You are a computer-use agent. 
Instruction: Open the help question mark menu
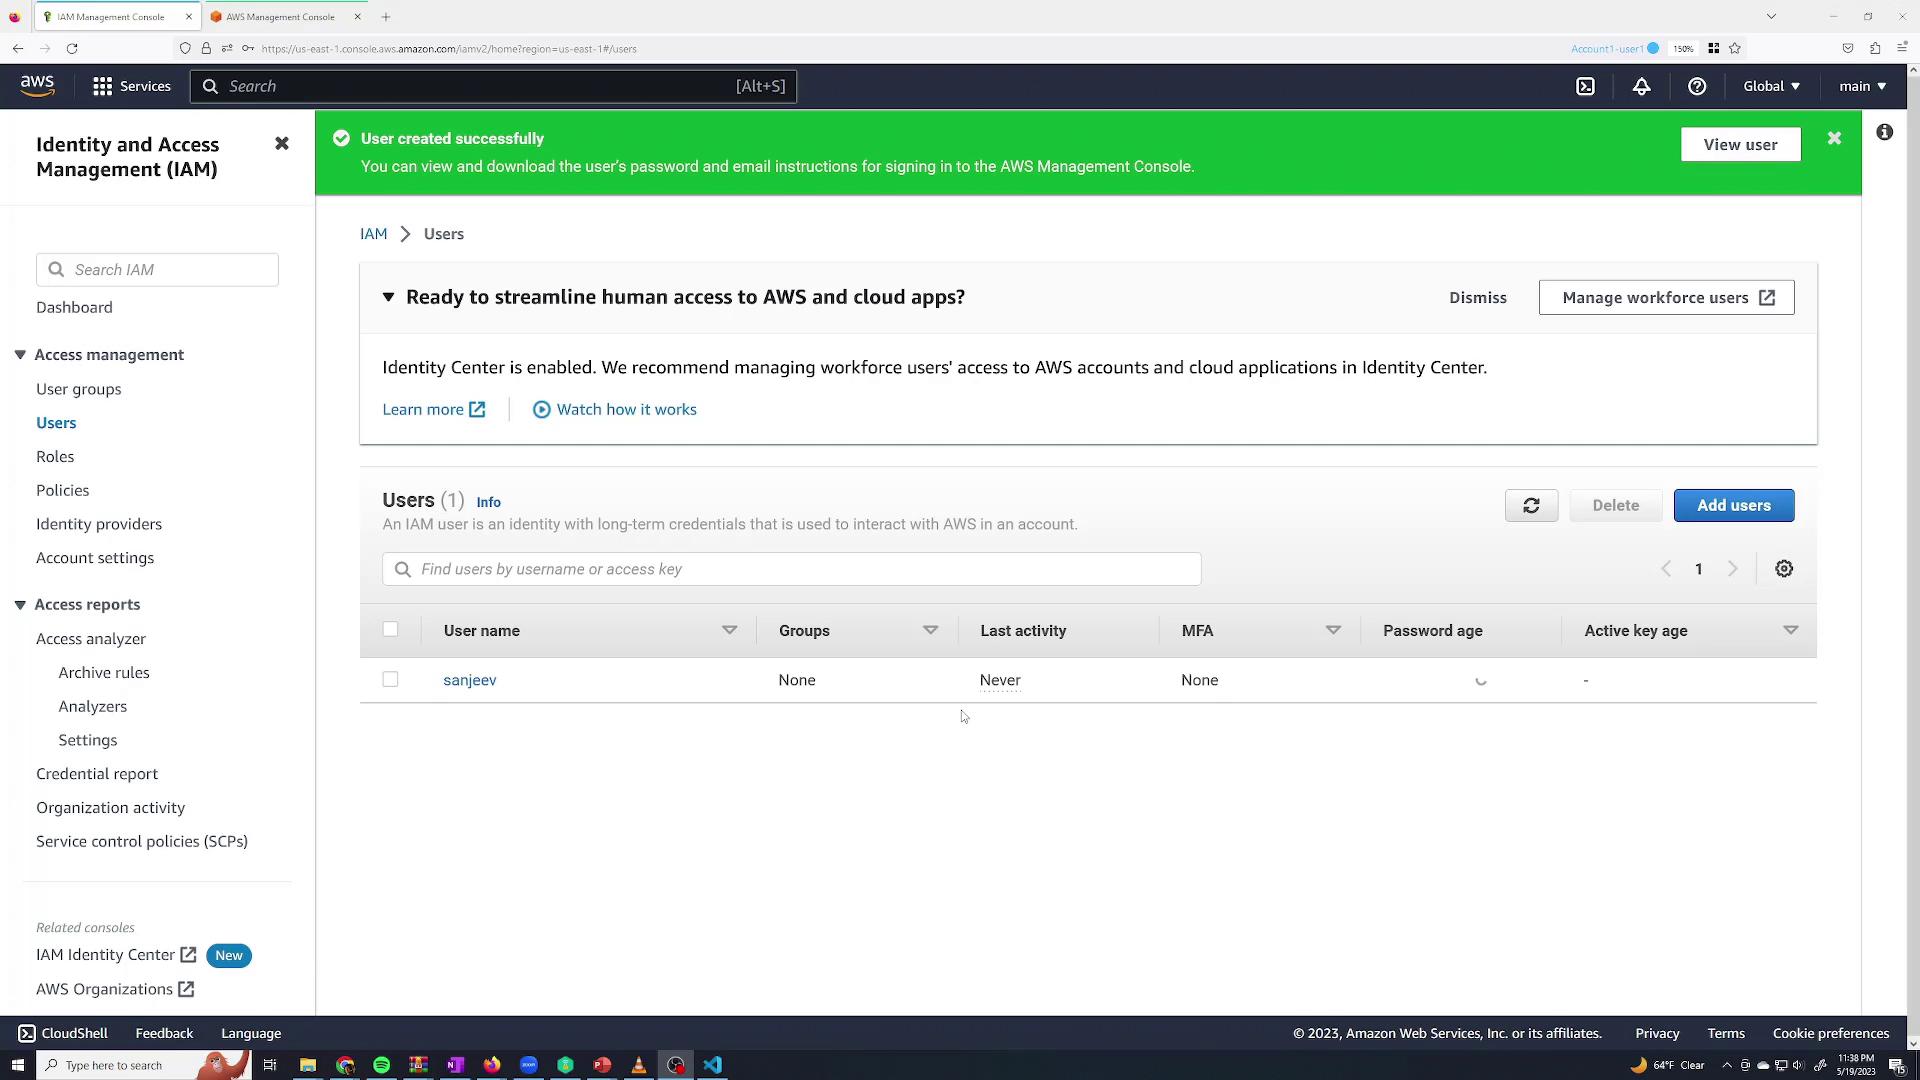(1697, 87)
